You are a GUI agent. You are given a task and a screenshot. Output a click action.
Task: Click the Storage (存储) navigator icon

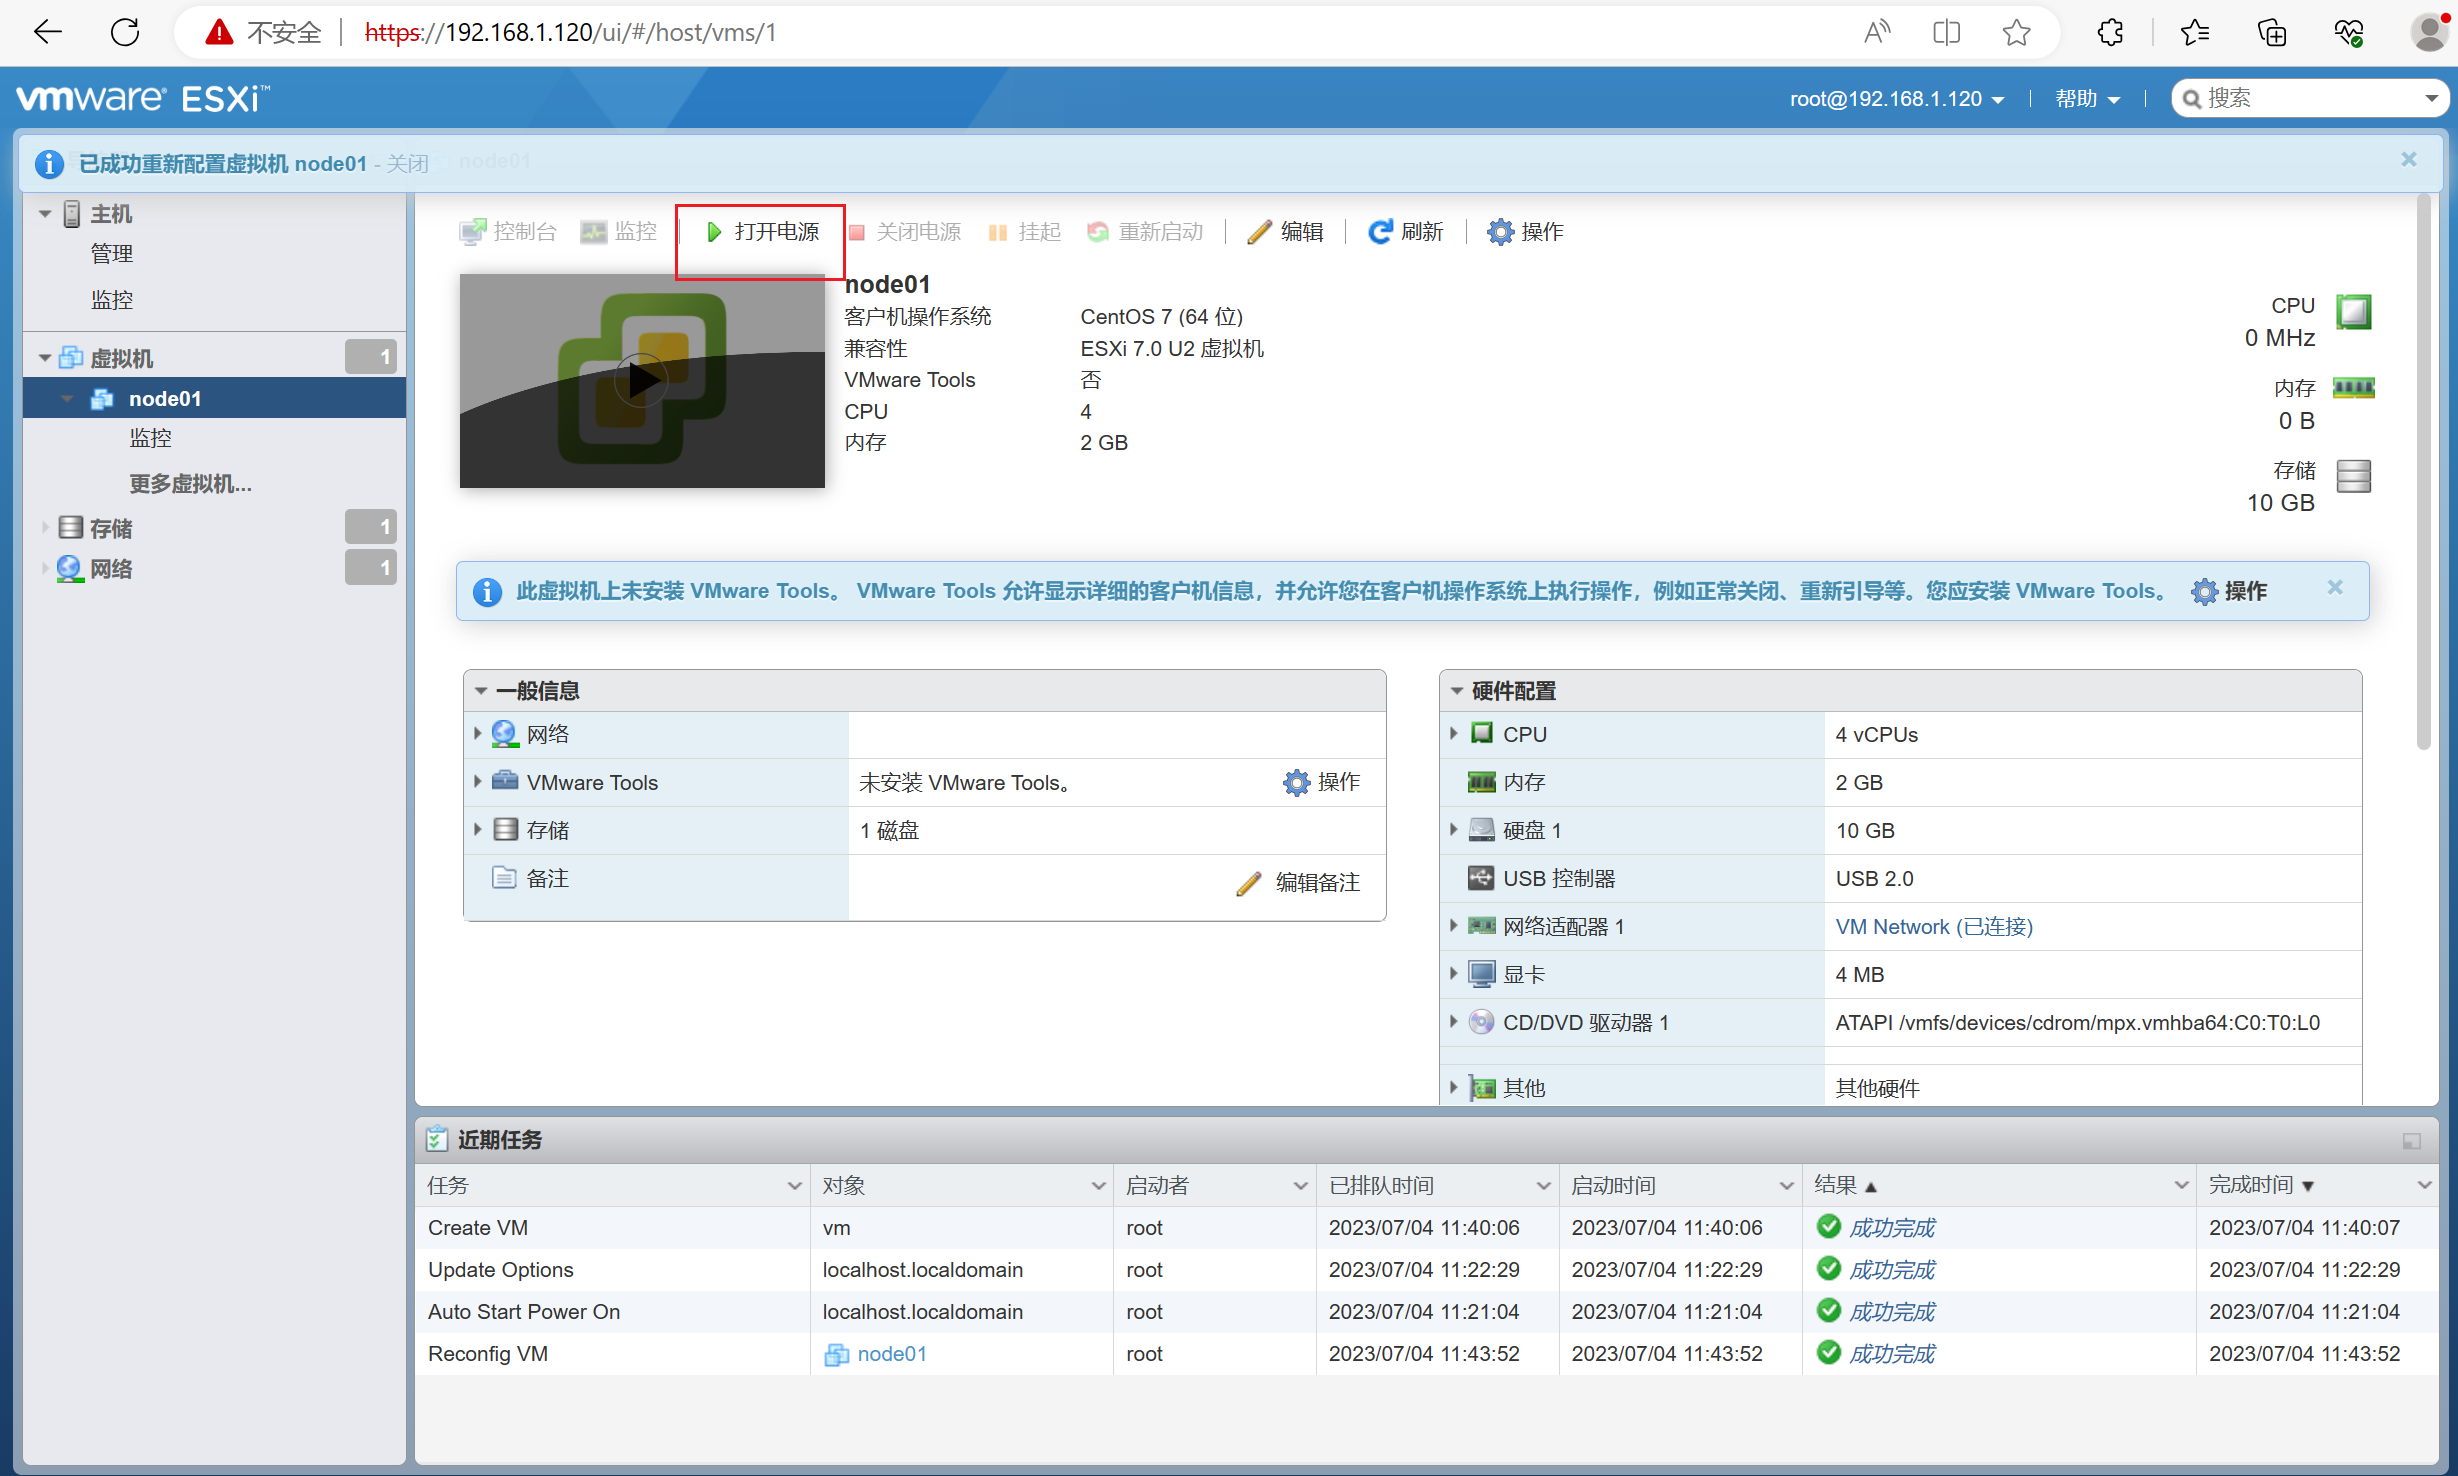(70, 528)
